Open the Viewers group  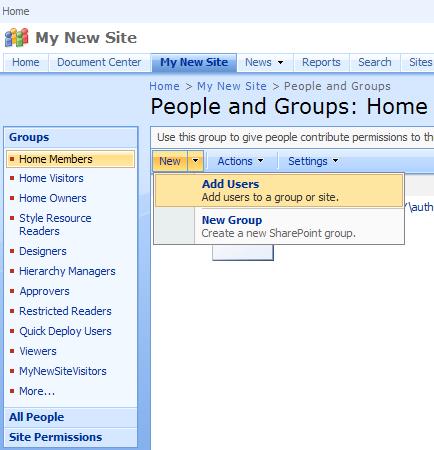[x=38, y=351]
